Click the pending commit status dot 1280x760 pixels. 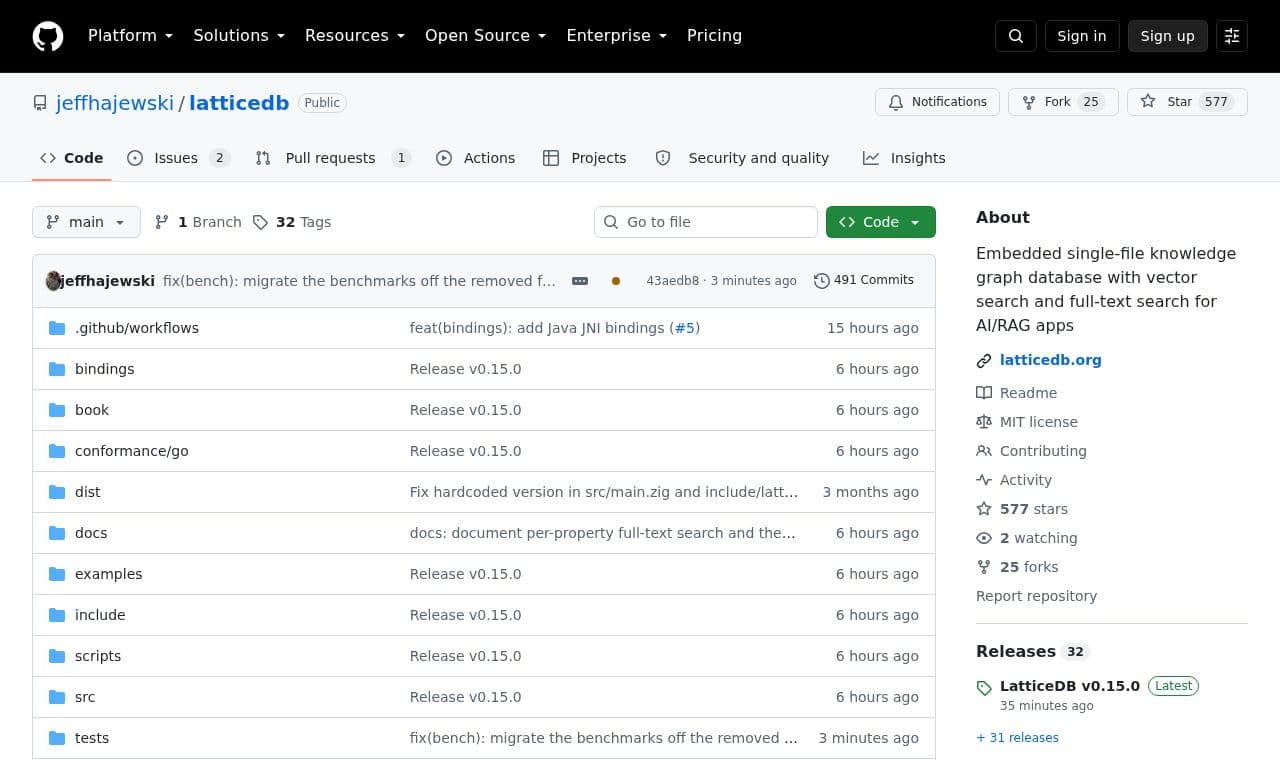[x=616, y=281]
